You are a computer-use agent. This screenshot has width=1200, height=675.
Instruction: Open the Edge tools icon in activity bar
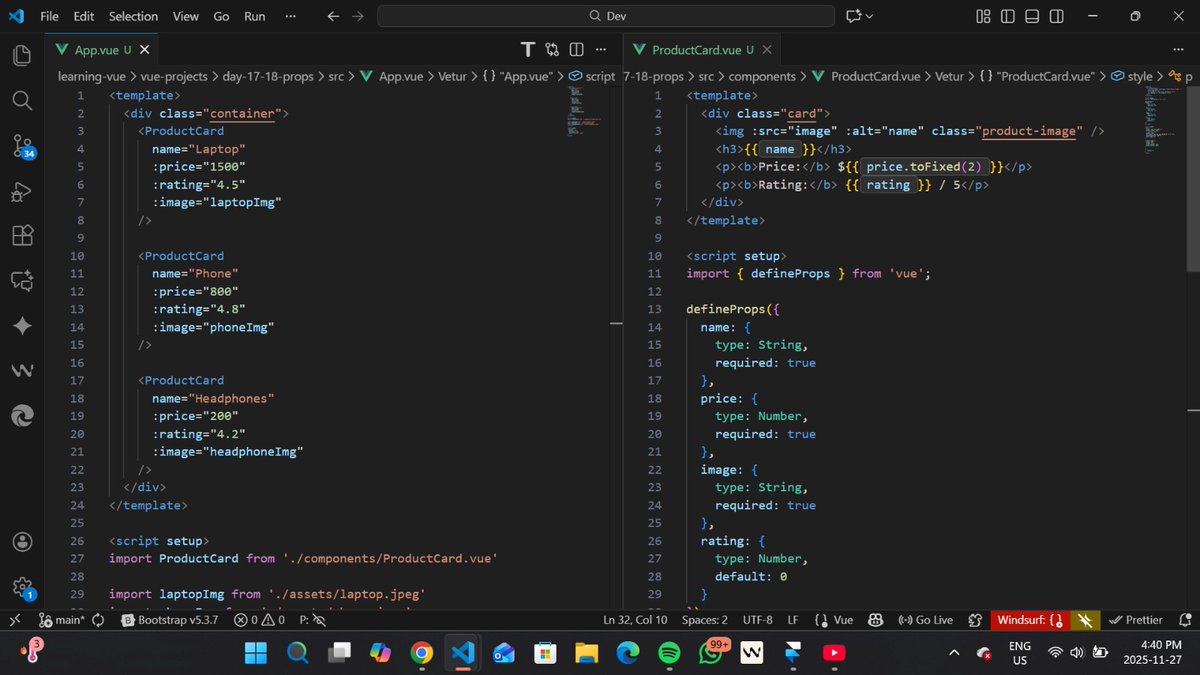click(x=21, y=416)
